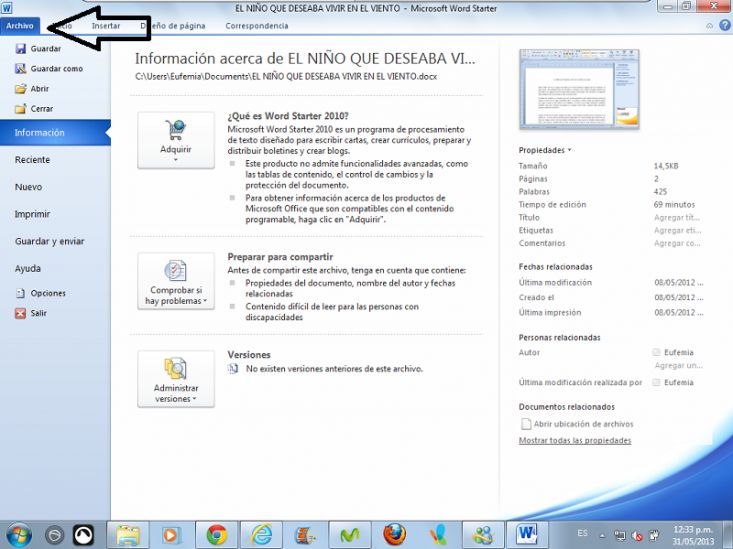Click the Abrir folder icon
The width and height of the screenshot is (733, 549).
(x=21, y=89)
